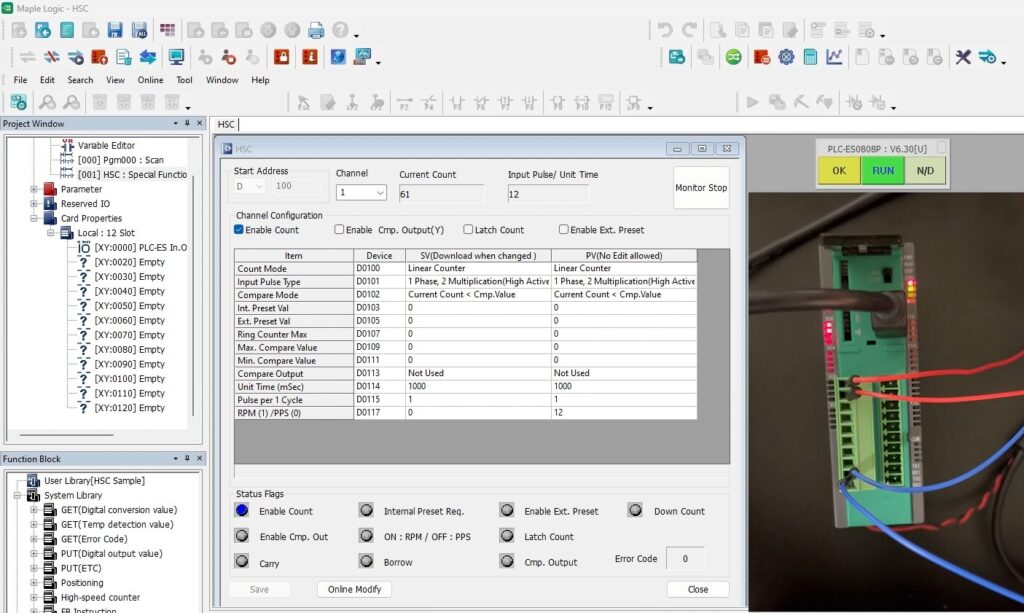Click the Online Modify button

pyautogui.click(x=355, y=589)
